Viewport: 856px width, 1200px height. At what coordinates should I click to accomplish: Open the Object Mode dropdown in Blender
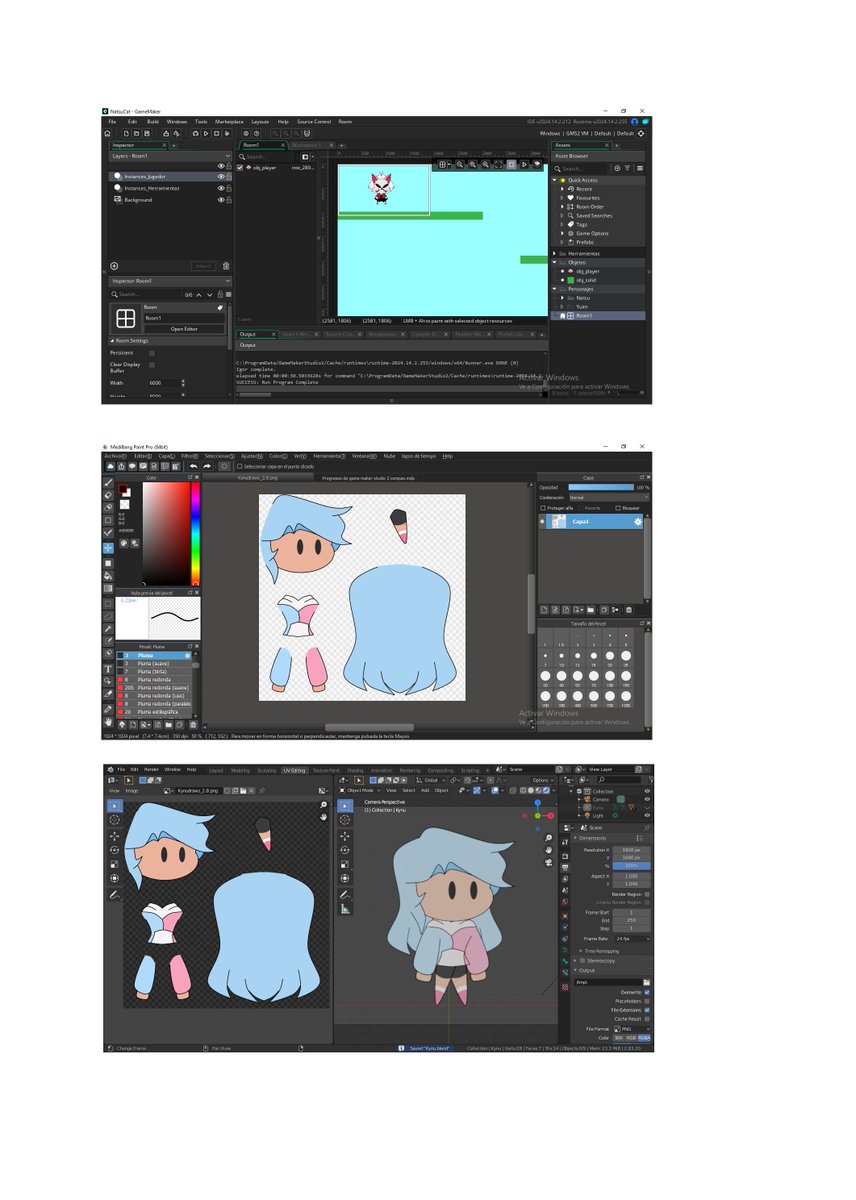(360, 790)
